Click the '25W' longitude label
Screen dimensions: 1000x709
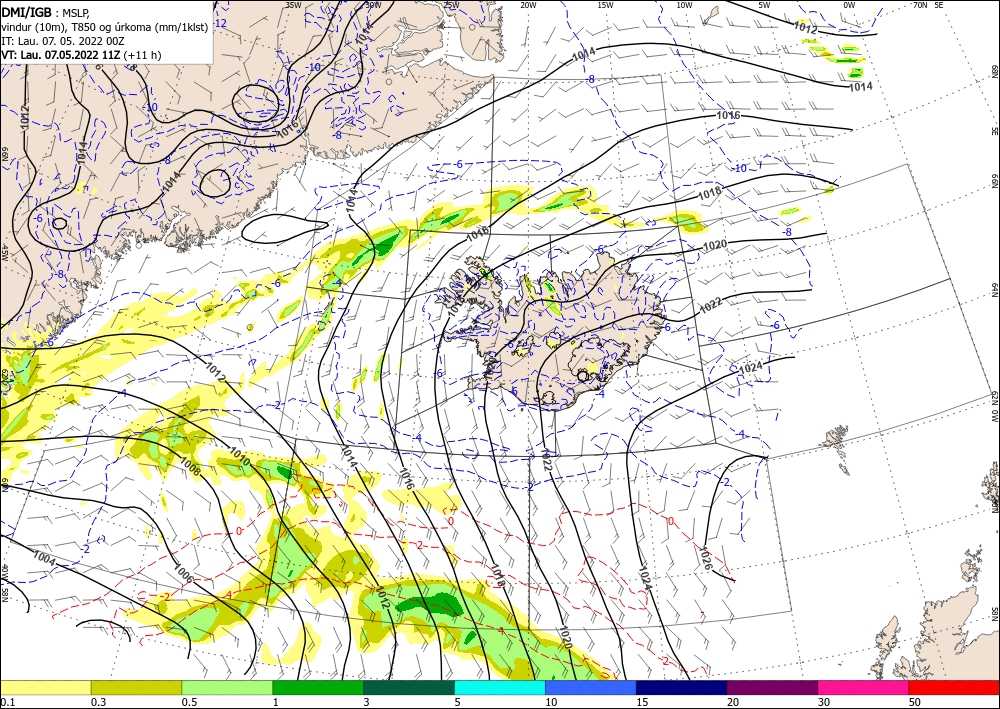point(450,4)
